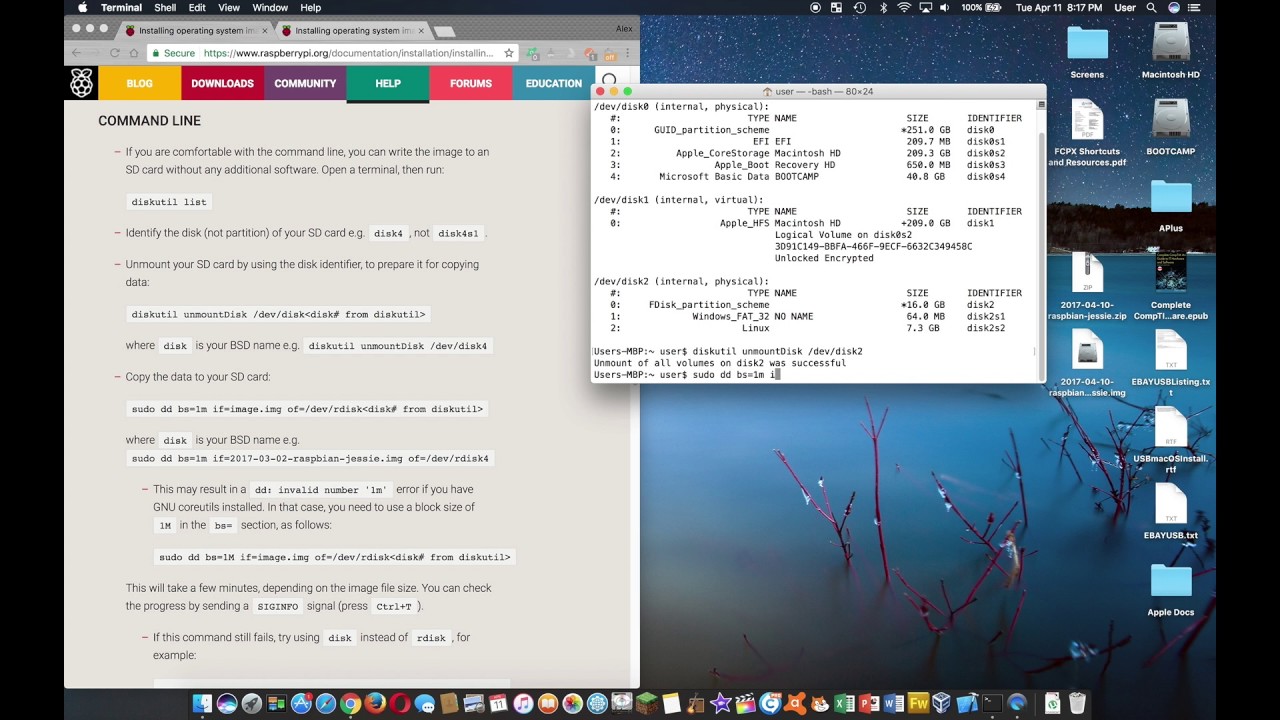The width and height of the screenshot is (1280, 720).
Task: Open Launchpad from the Dock
Action: (251, 703)
